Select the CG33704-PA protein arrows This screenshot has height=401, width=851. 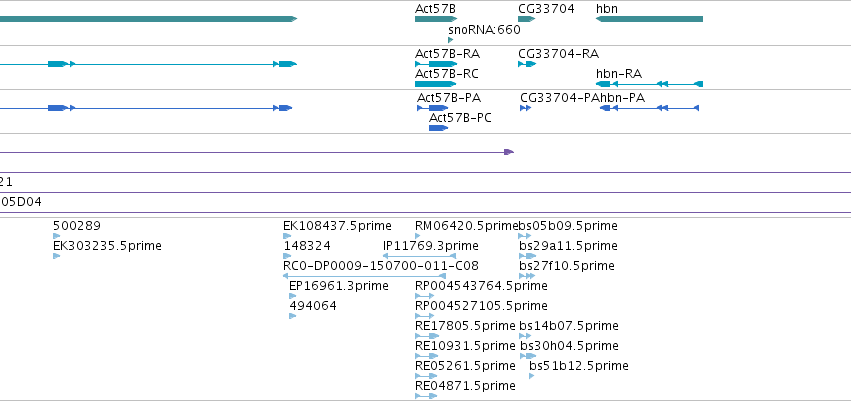pyautogui.click(x=525, y=108)
